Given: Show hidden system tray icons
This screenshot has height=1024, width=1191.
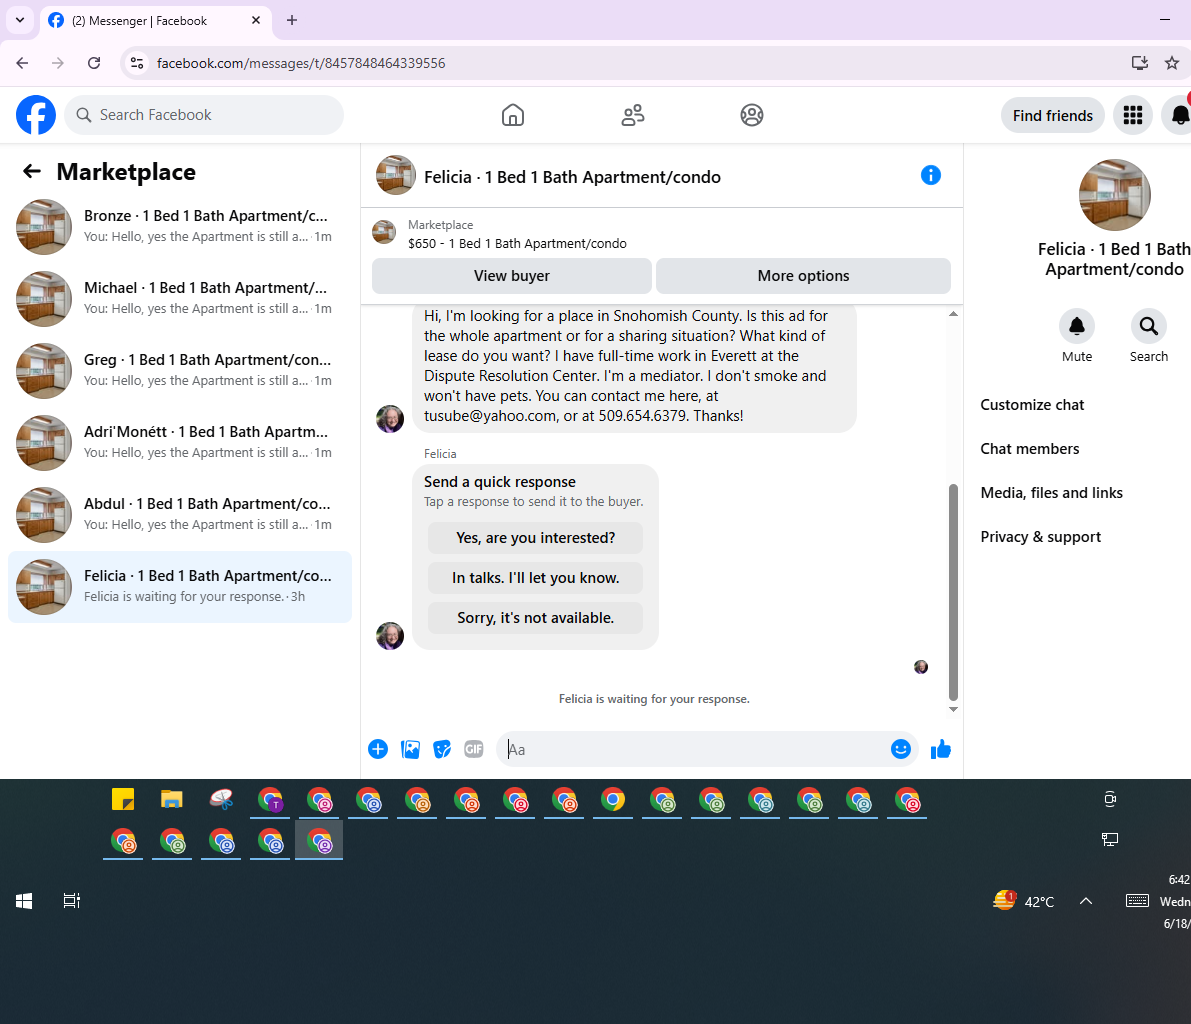Looking at the screenshot, I should pos(1086,901).
